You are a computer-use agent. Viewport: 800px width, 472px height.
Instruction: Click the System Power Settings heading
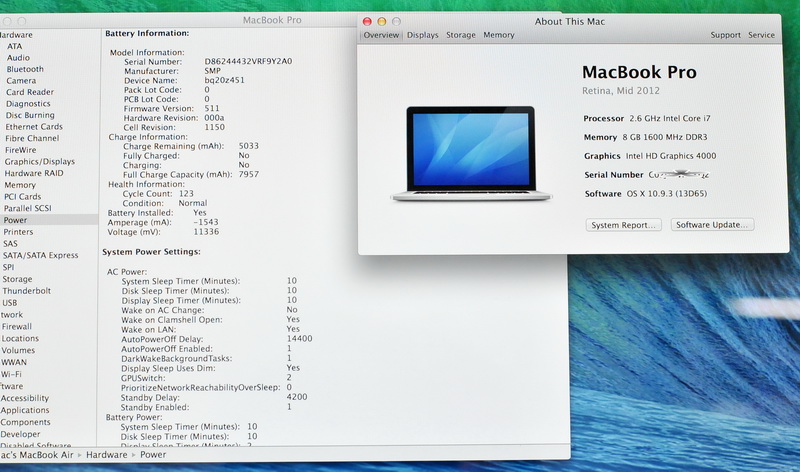(152, 252)
